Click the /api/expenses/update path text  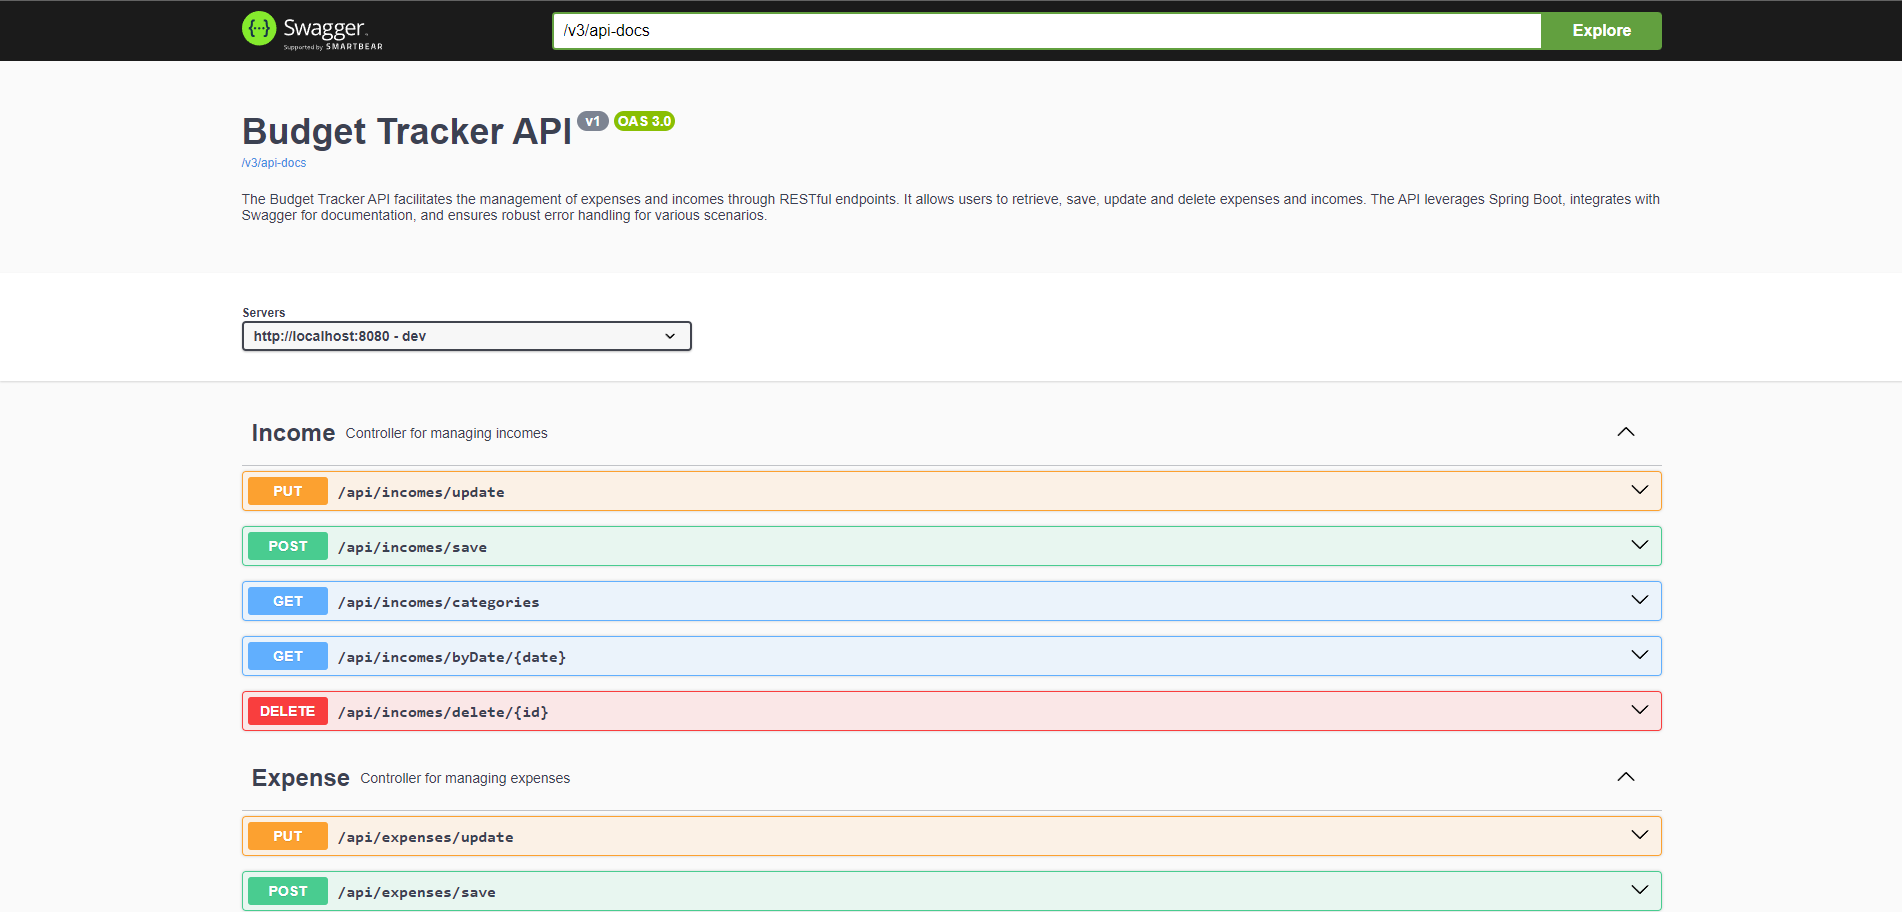pos(426,837)
